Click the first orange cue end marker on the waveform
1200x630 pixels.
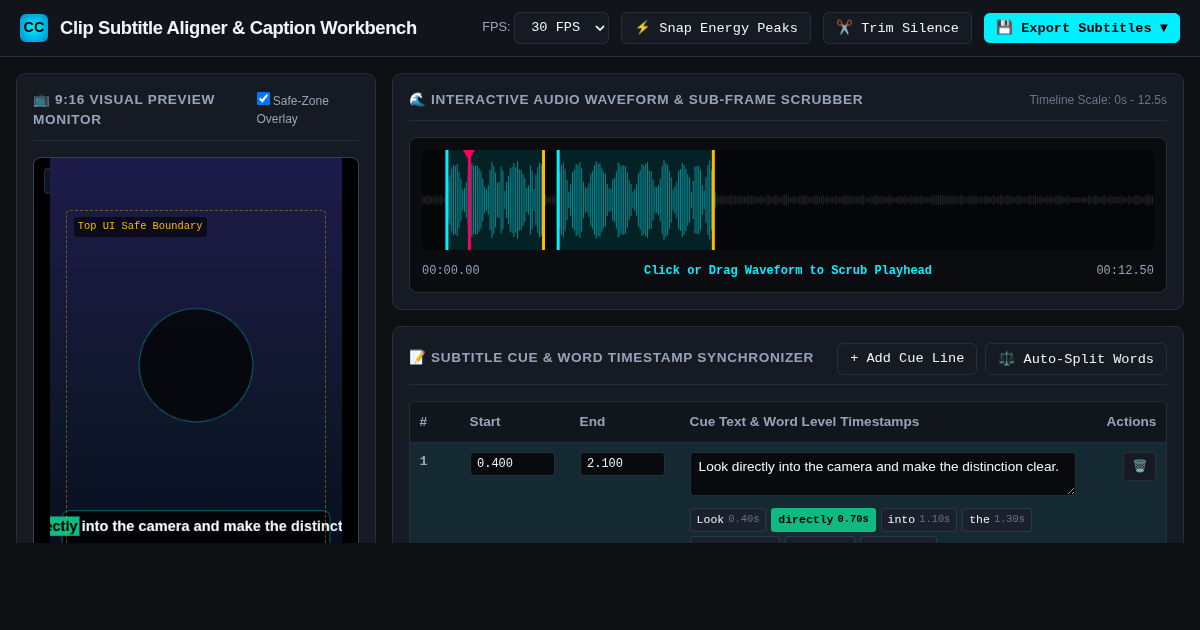click(x=543, y=200)
